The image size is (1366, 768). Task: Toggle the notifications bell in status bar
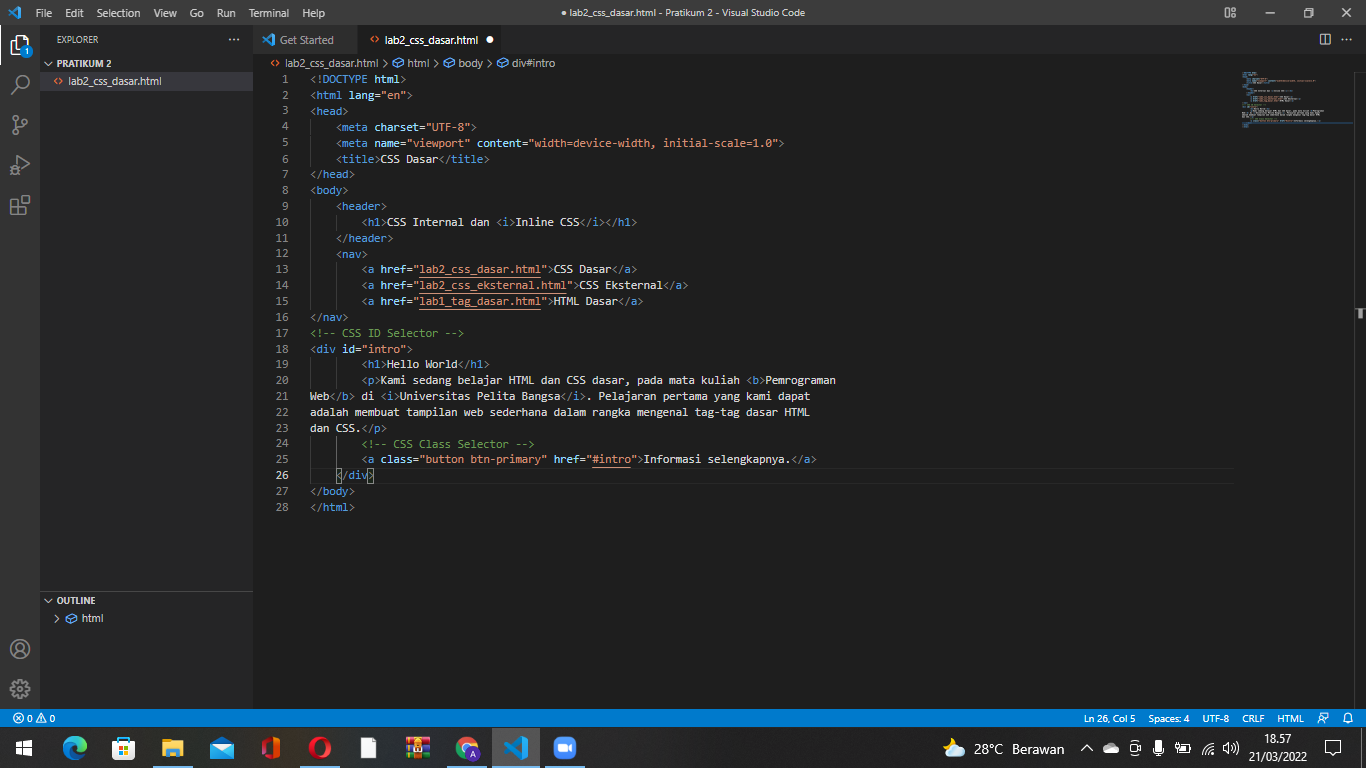tap(1350, 718)
